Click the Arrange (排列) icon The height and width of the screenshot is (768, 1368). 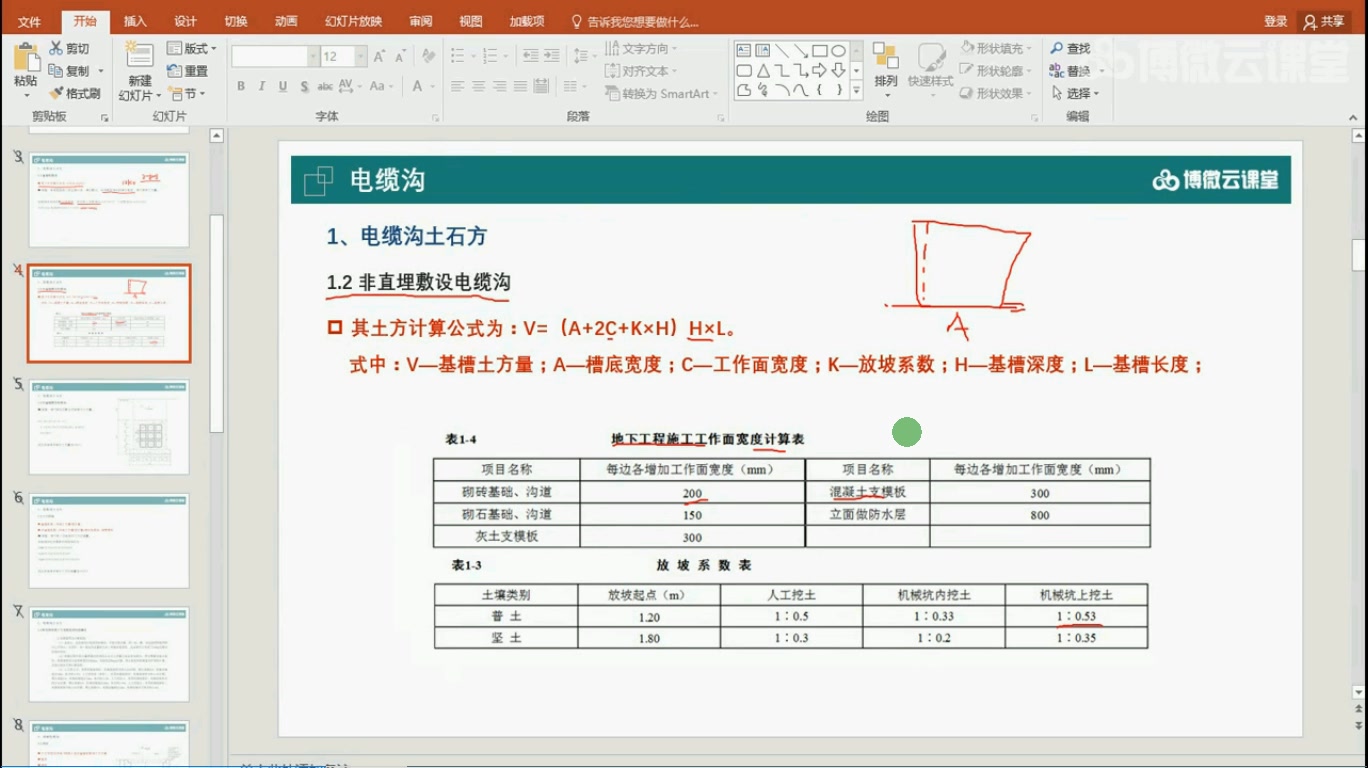pos(885,56)
